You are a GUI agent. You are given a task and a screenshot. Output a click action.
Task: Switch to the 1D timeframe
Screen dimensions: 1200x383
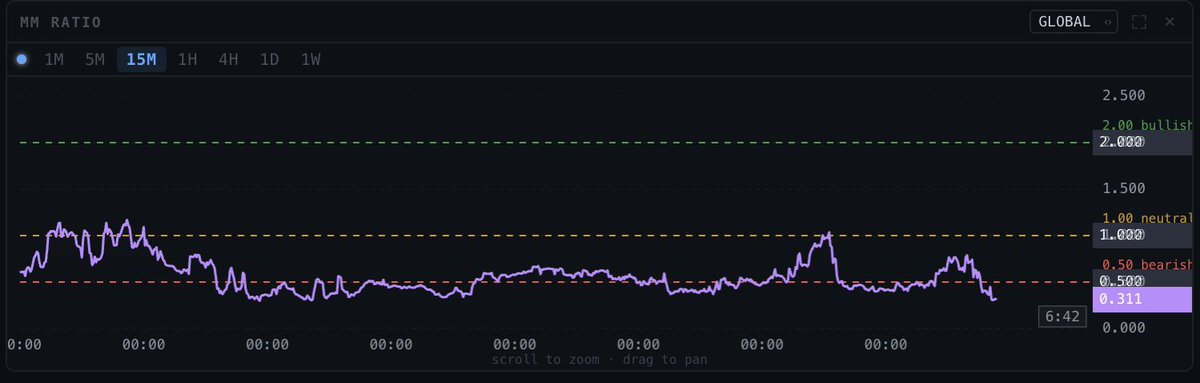[x=269, y=59]
